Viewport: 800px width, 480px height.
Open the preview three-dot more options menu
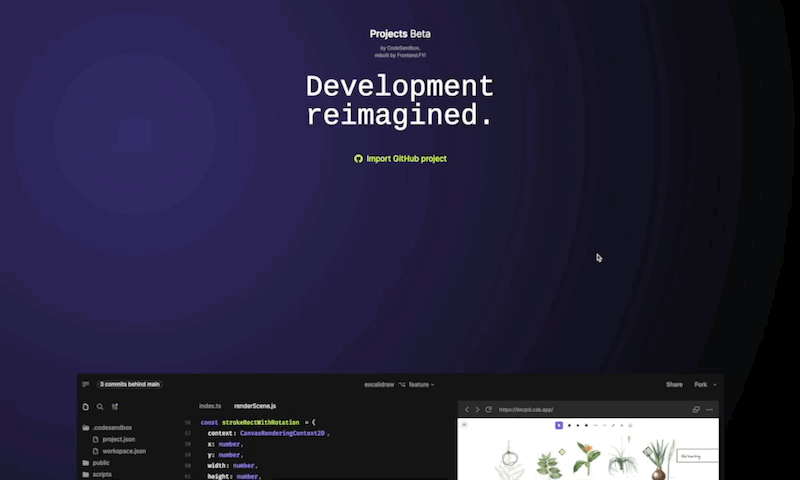(x=710, y=409)
